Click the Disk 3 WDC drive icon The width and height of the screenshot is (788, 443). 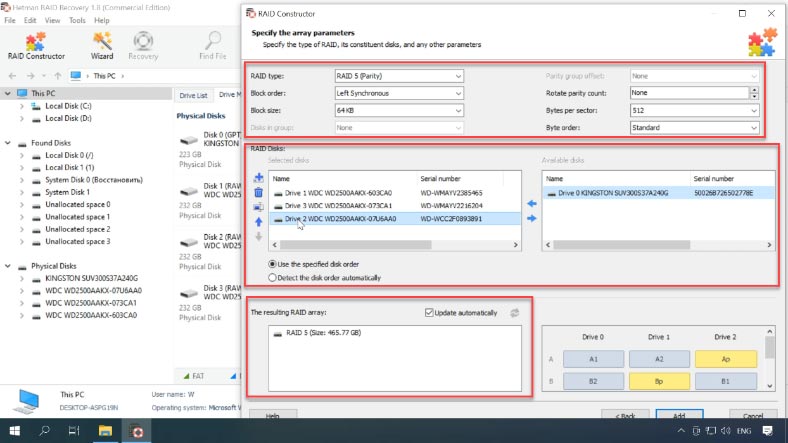[189, 293]
